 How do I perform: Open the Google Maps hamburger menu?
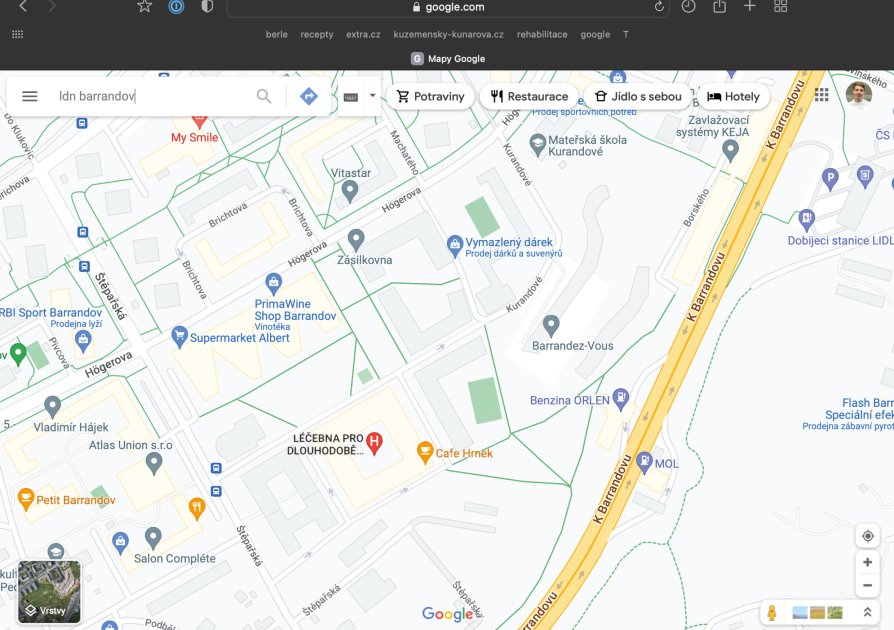(x=30, y=96)
